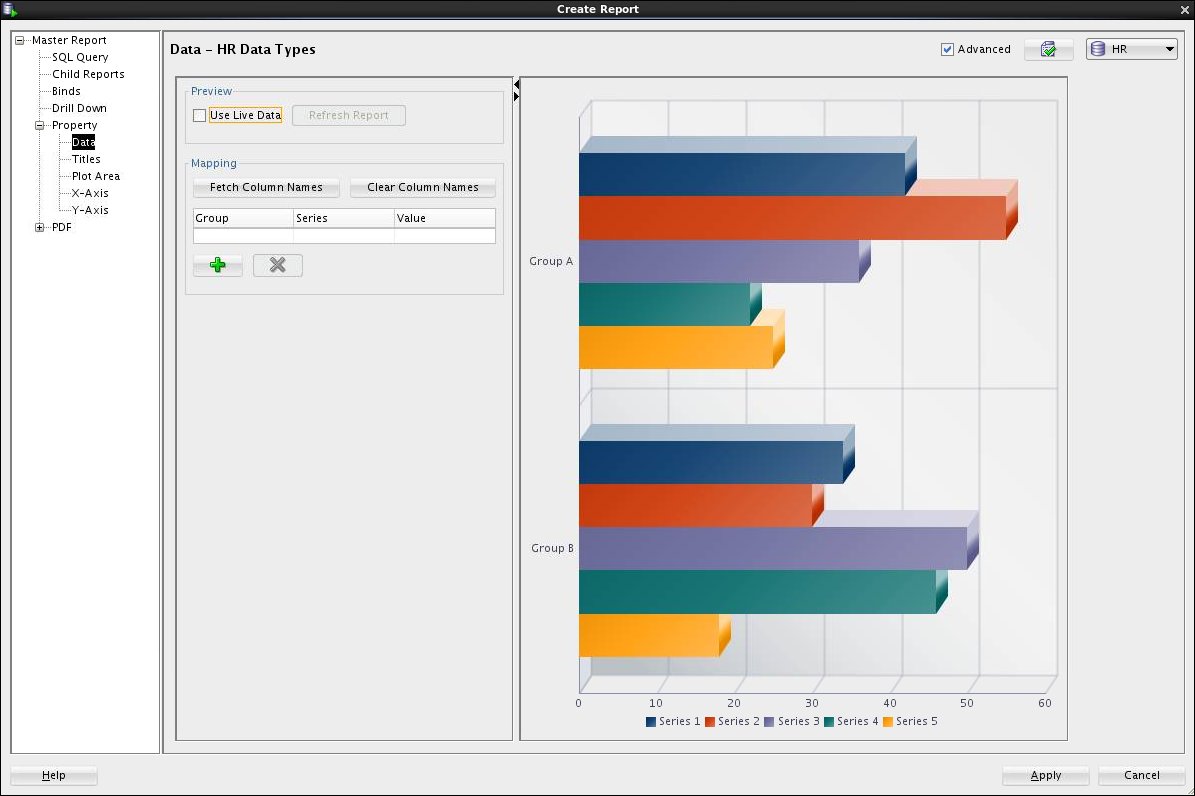Click the purple Series 3 bar in Group B
The height and width of the screenshot is (796, 1195).
click(x=773, y=548)
